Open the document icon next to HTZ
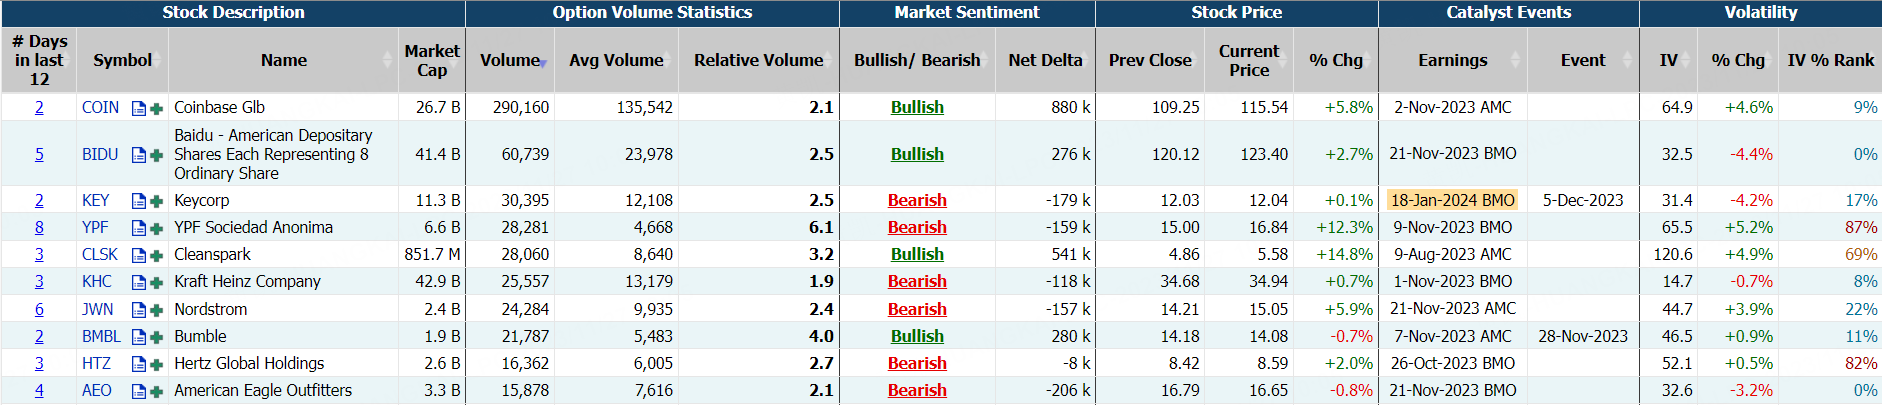1882x405 pixels. click(139, 365)
